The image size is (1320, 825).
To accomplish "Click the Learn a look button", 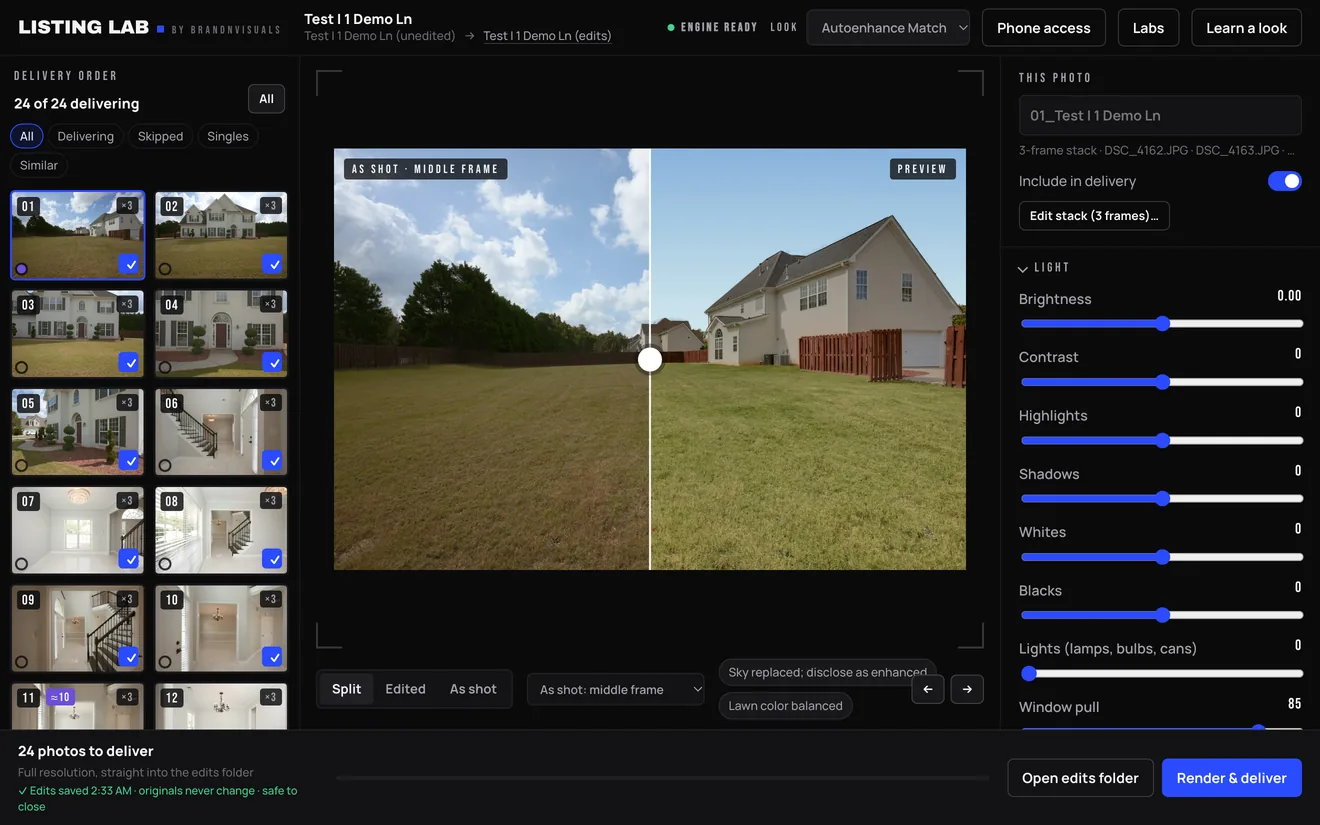I will [x=1246, y=28].
